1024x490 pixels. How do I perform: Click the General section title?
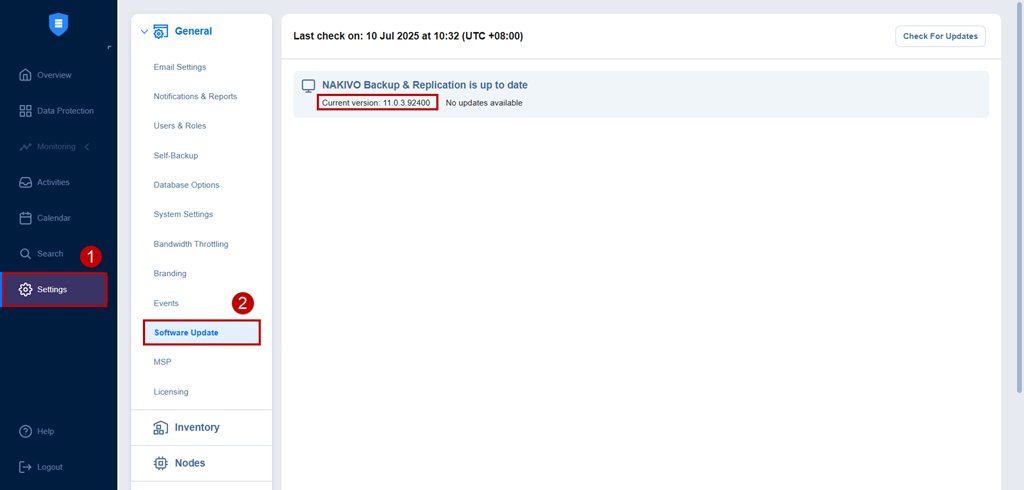(x=193, y=31)
